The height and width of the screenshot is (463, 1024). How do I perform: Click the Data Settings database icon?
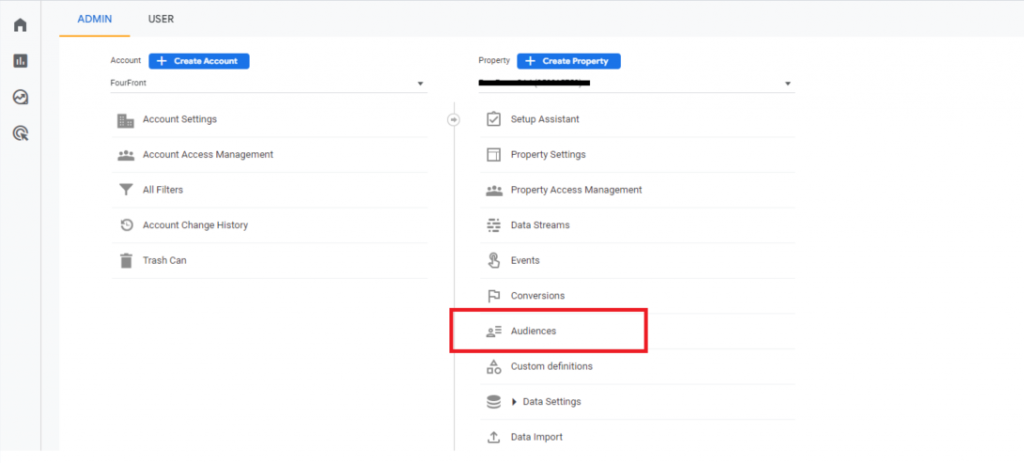click(x=494, y=402)
